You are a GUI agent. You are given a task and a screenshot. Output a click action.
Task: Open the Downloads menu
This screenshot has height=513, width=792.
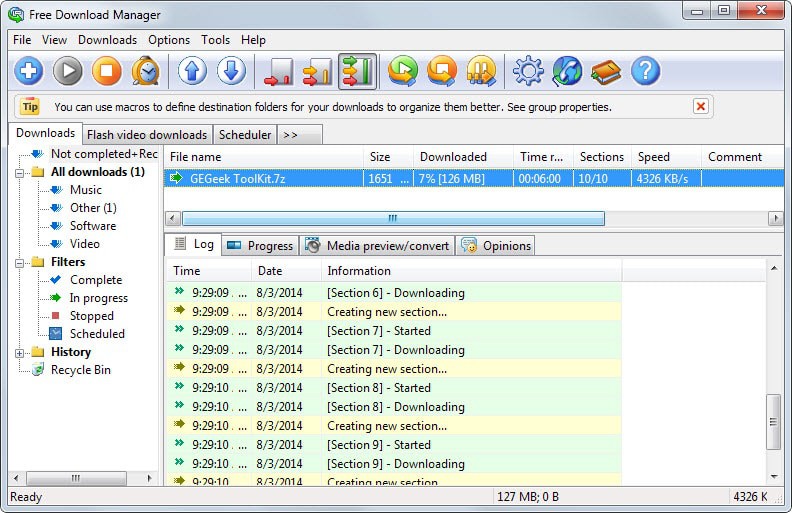click(108, 40)
